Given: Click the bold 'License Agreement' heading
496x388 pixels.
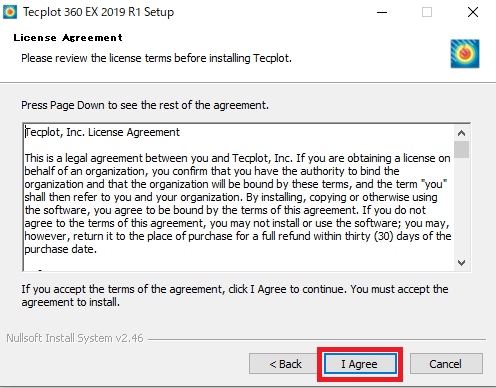Looking at the screenshot, I should tap(68, 38).
